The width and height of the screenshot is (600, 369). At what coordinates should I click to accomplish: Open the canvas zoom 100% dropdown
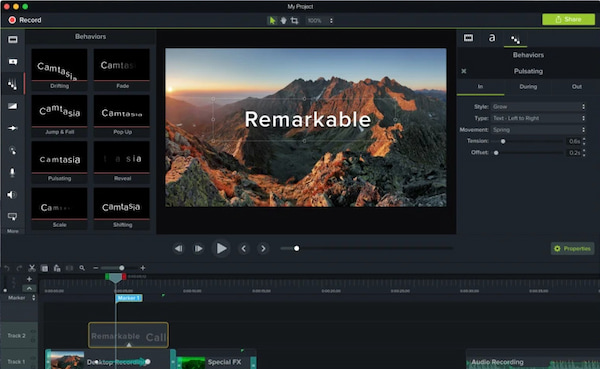point(320,21)
